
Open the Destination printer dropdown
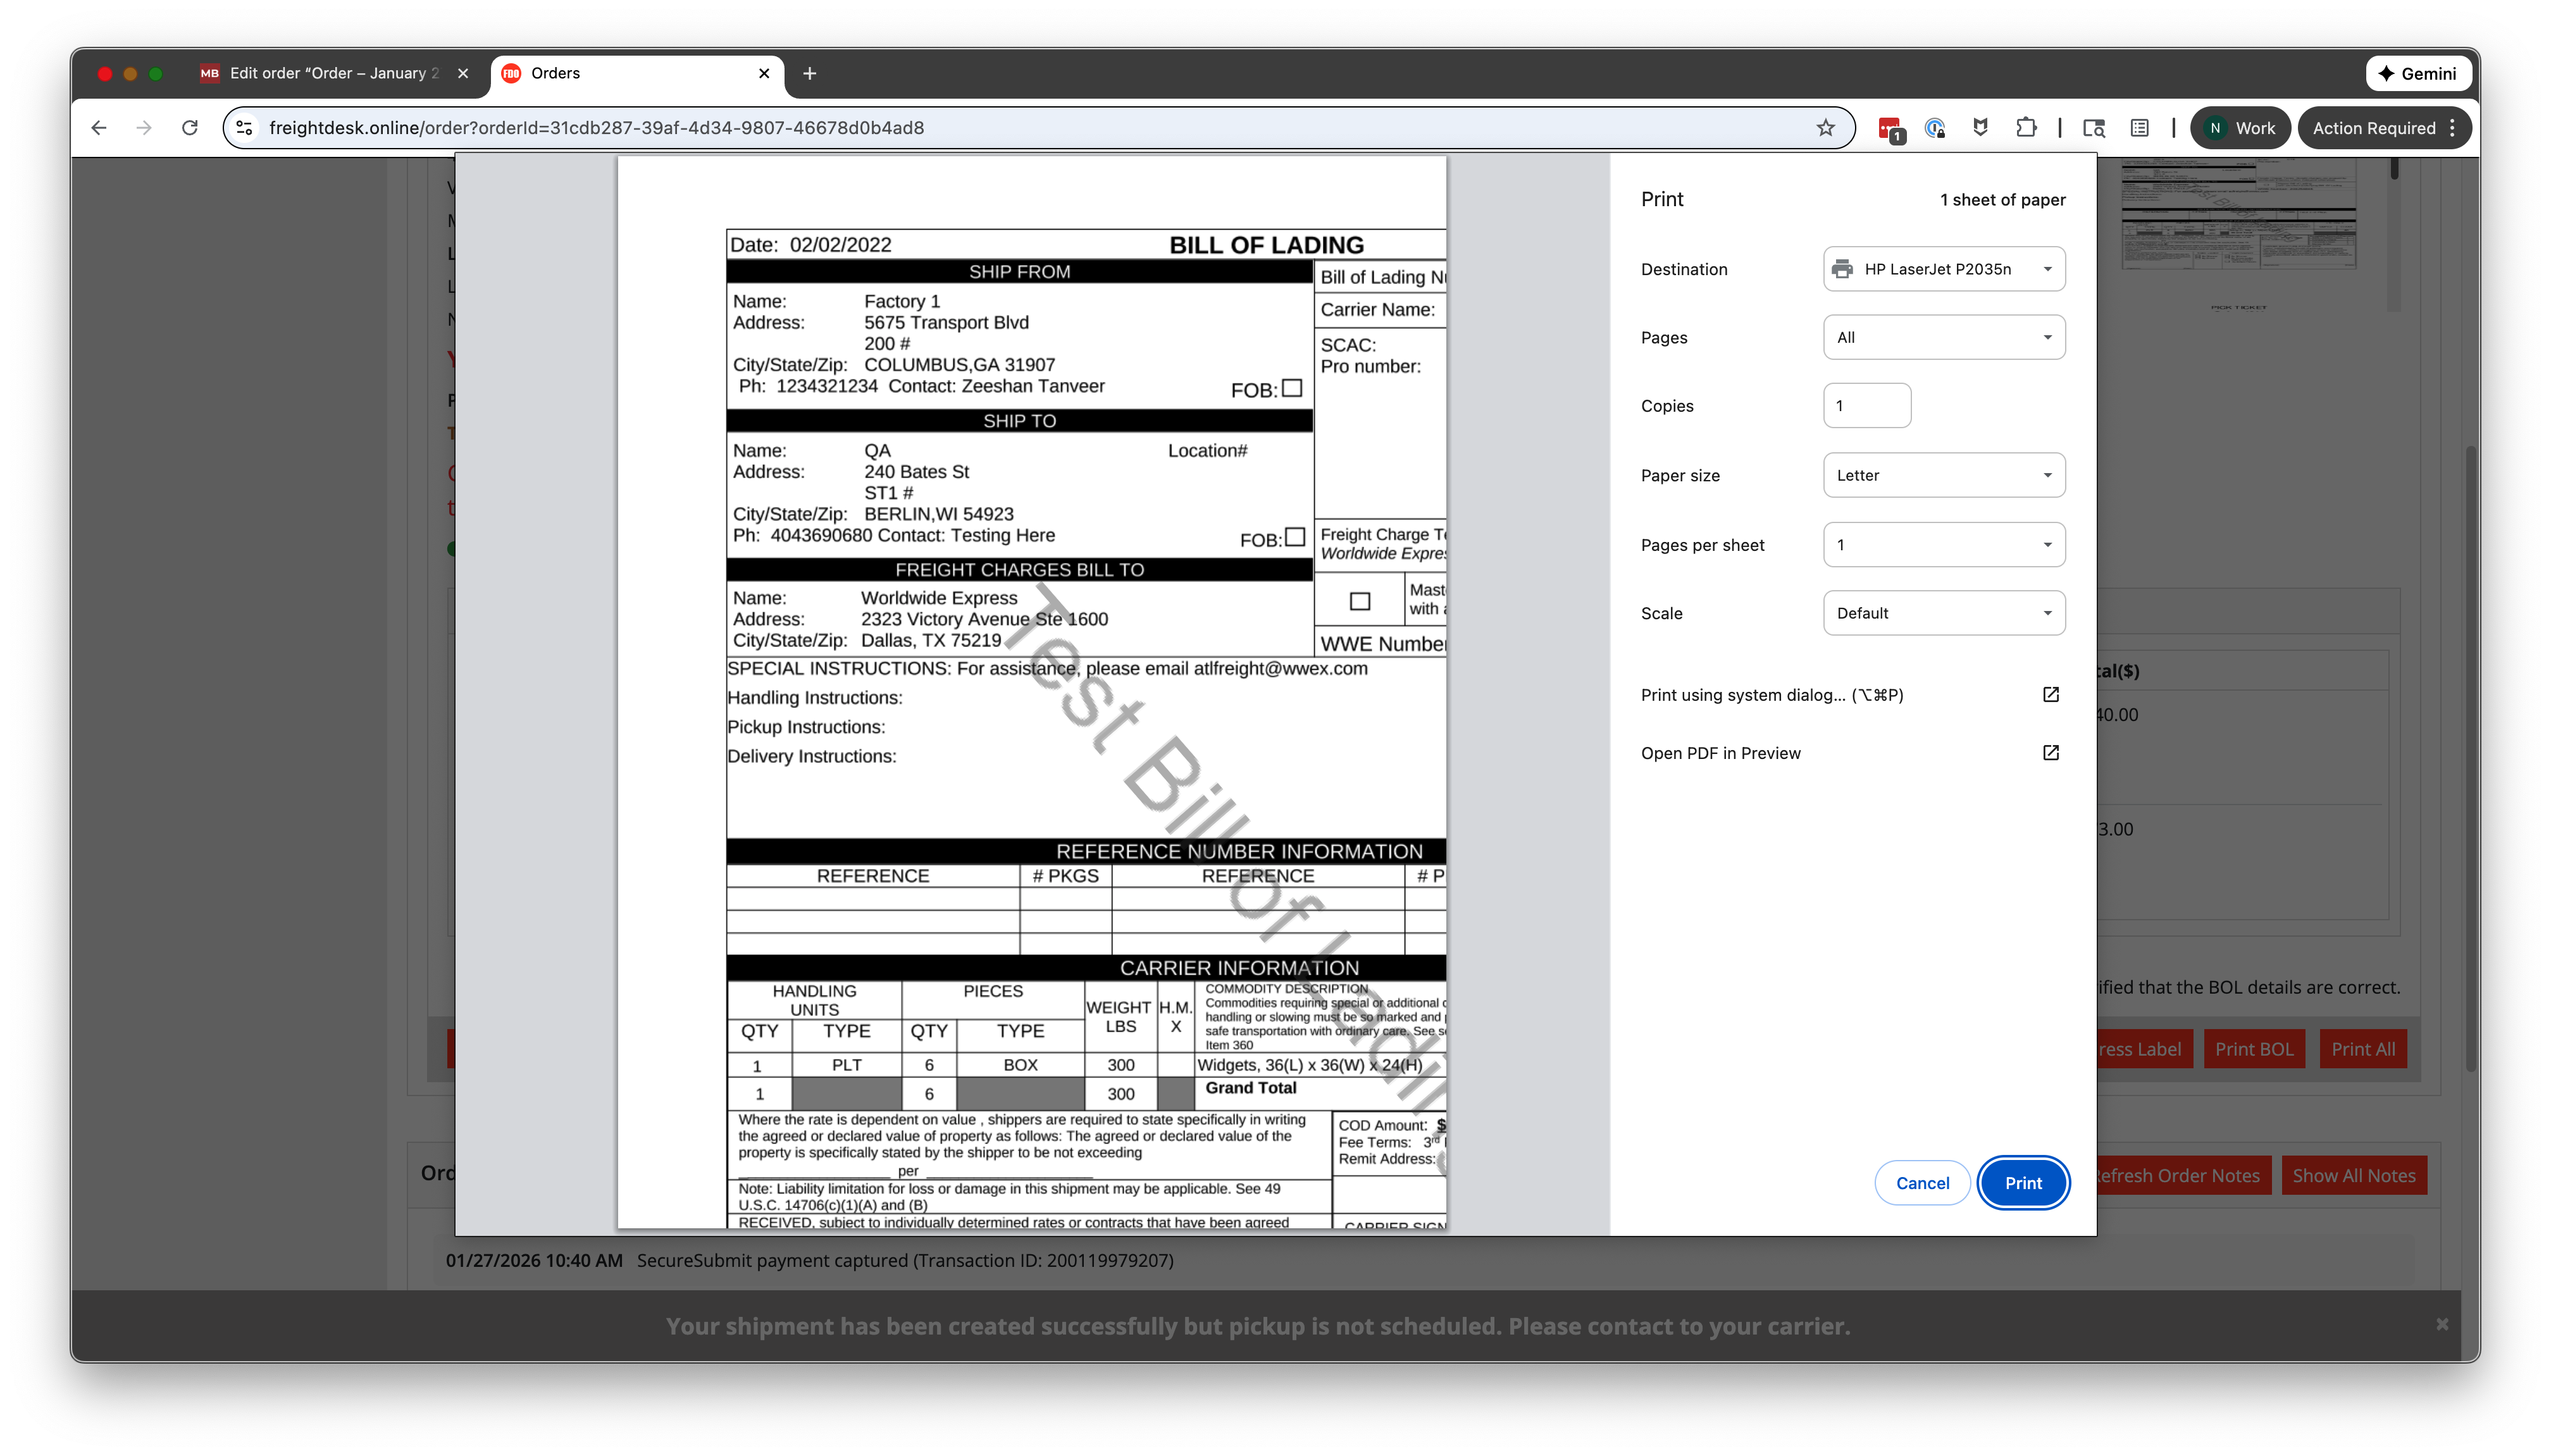pyautogui.click(x=1943, y=269)
